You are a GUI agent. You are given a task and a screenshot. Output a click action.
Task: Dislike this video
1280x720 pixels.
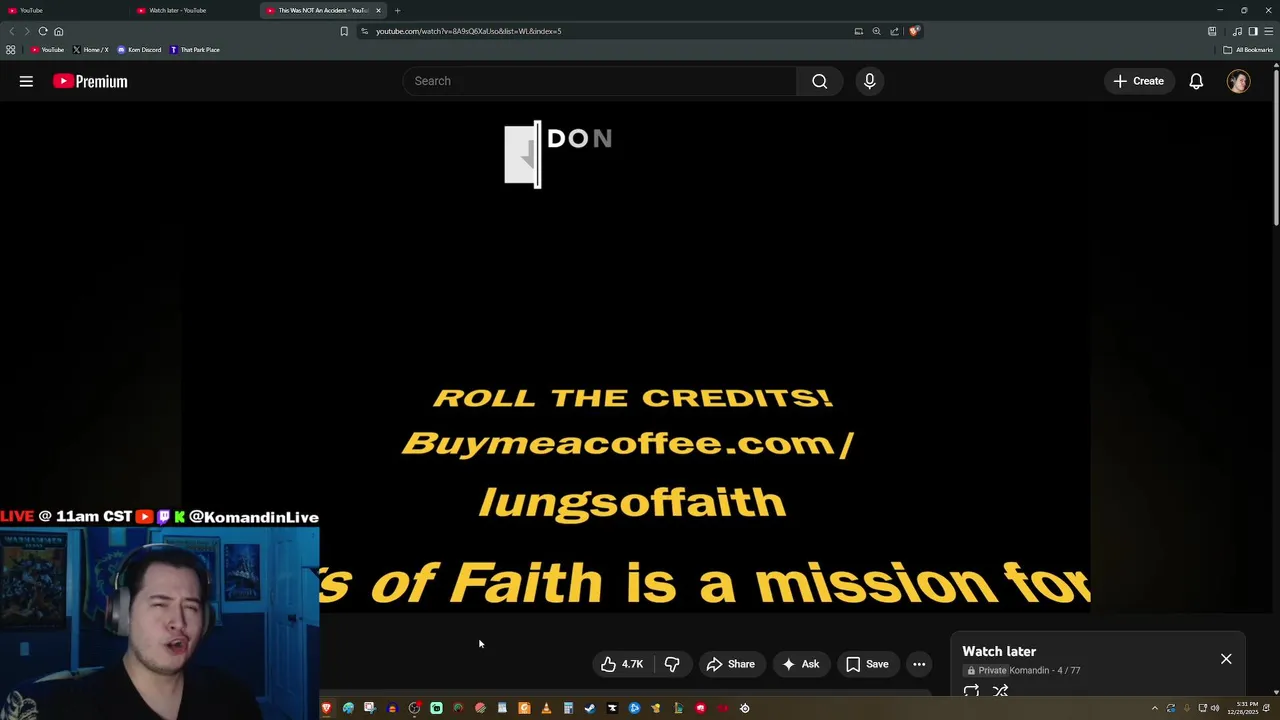(672, 664)
